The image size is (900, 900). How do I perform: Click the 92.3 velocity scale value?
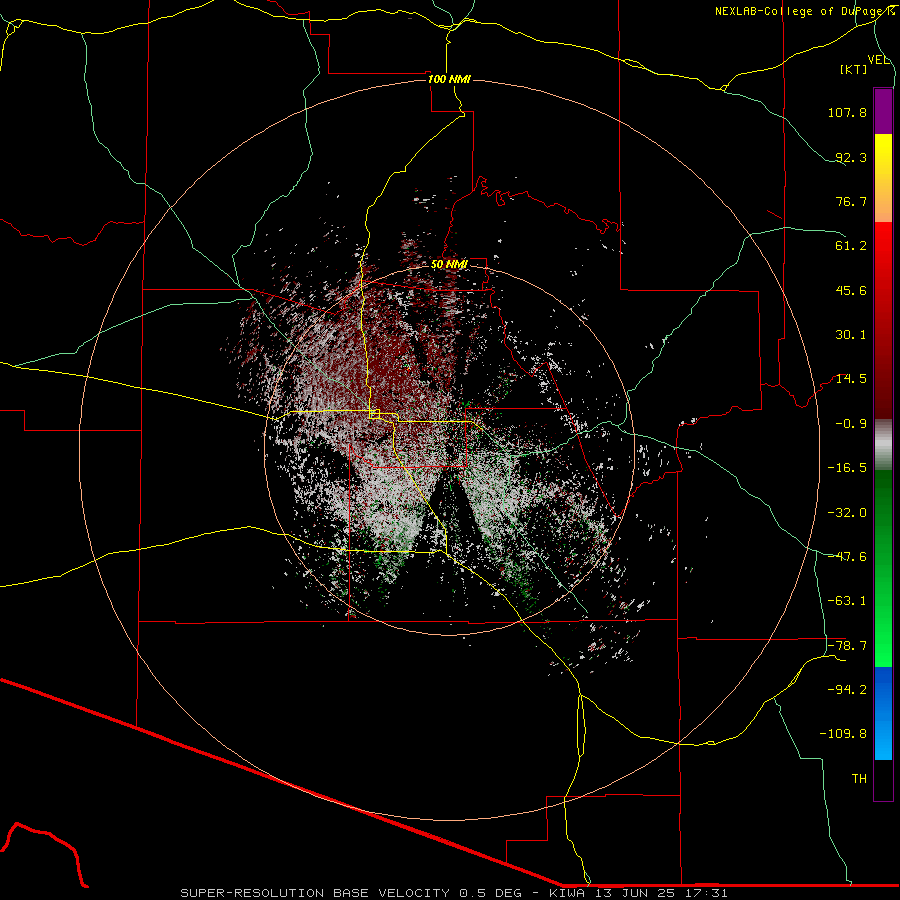pos(851,157)
